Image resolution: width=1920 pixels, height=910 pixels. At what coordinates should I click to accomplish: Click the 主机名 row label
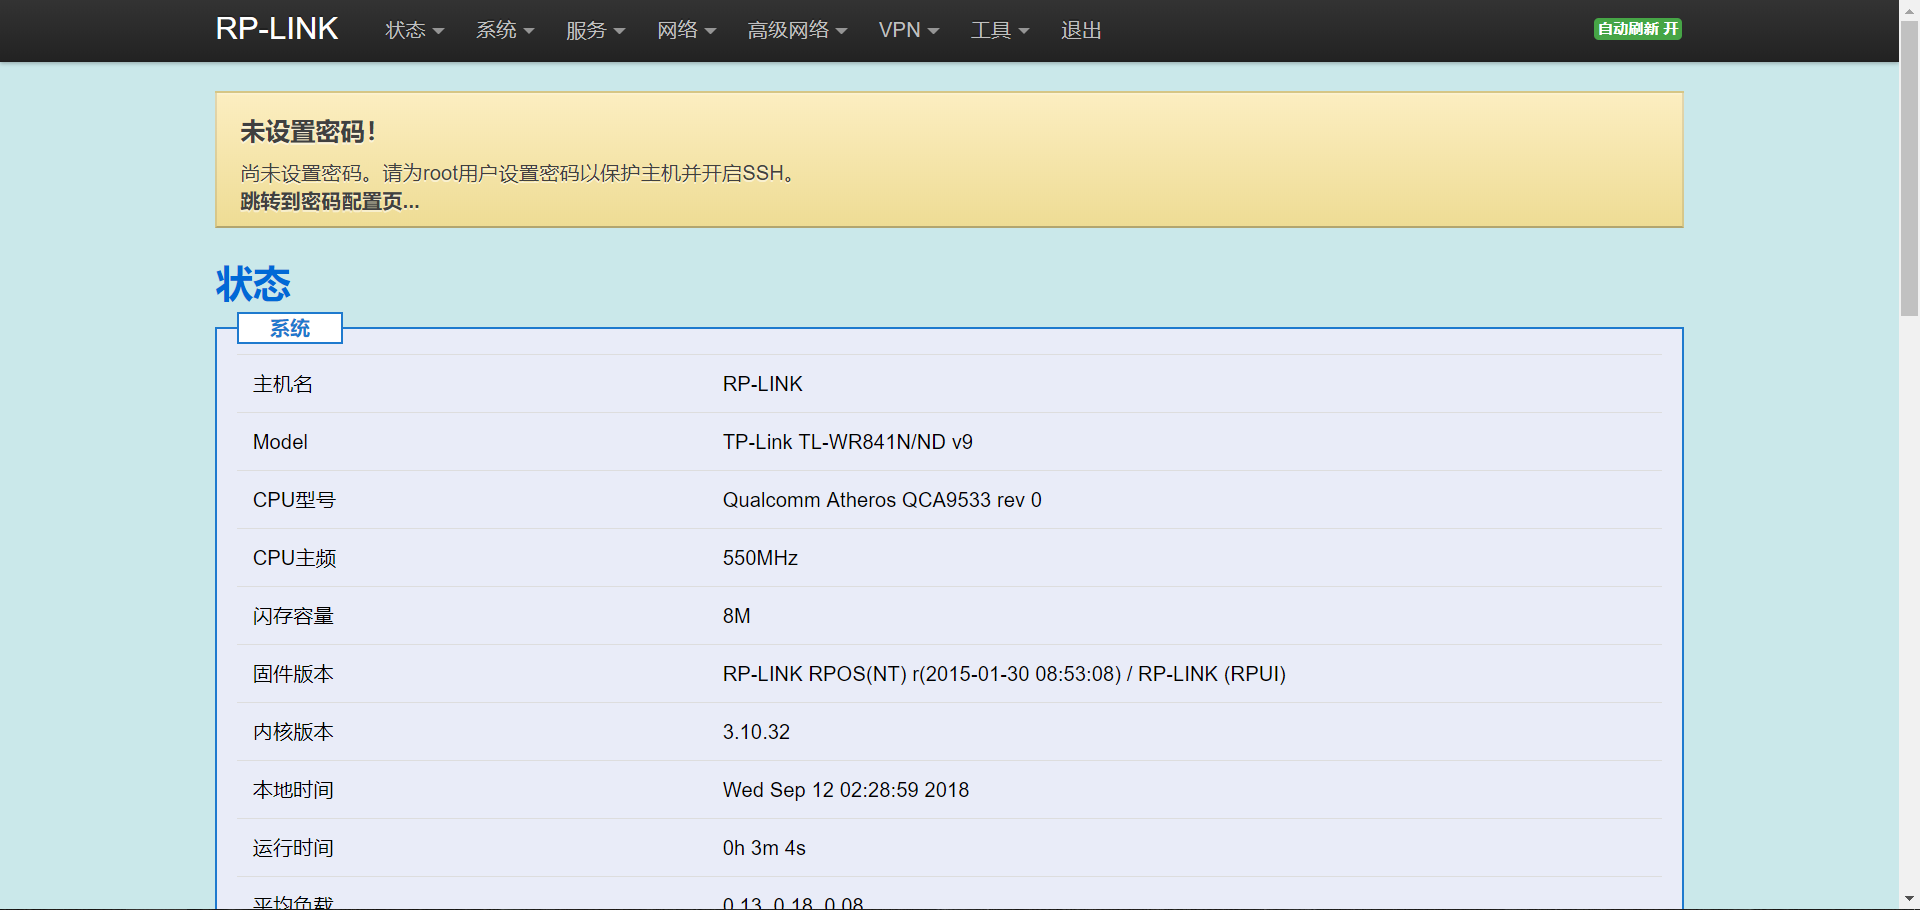283,384
